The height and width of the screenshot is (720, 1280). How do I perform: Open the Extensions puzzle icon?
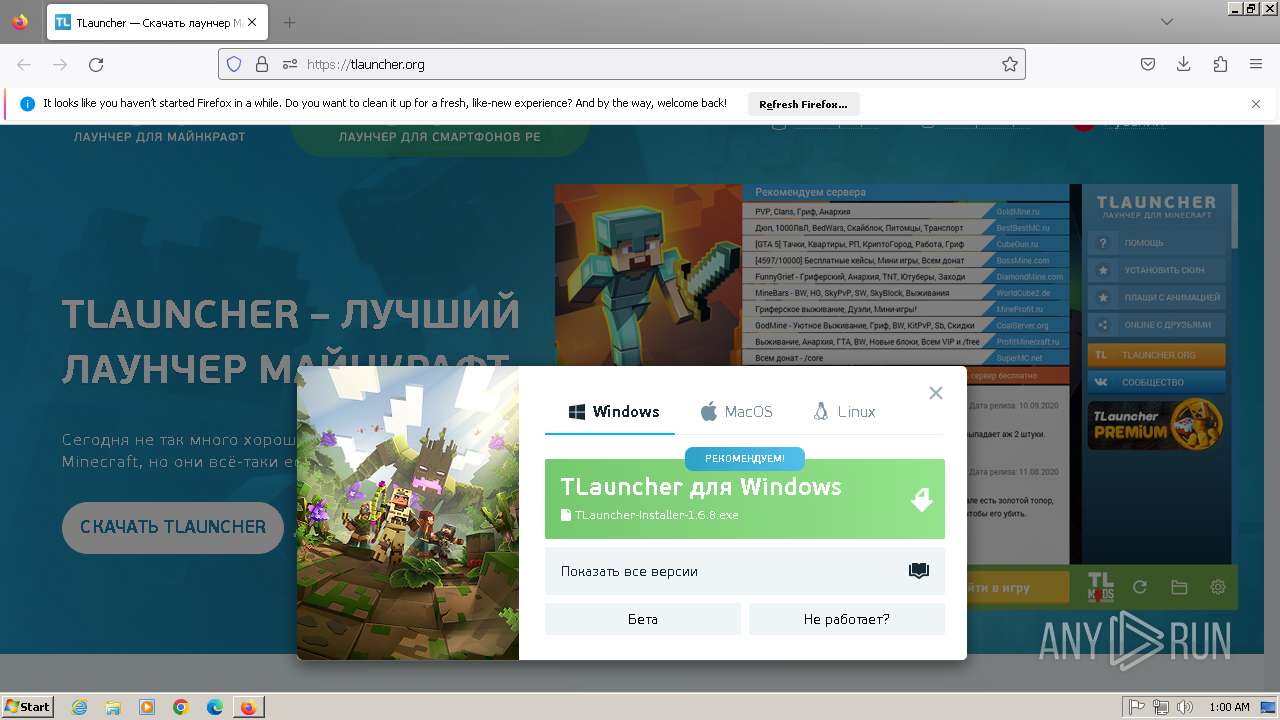click(x=1220, y=64)
